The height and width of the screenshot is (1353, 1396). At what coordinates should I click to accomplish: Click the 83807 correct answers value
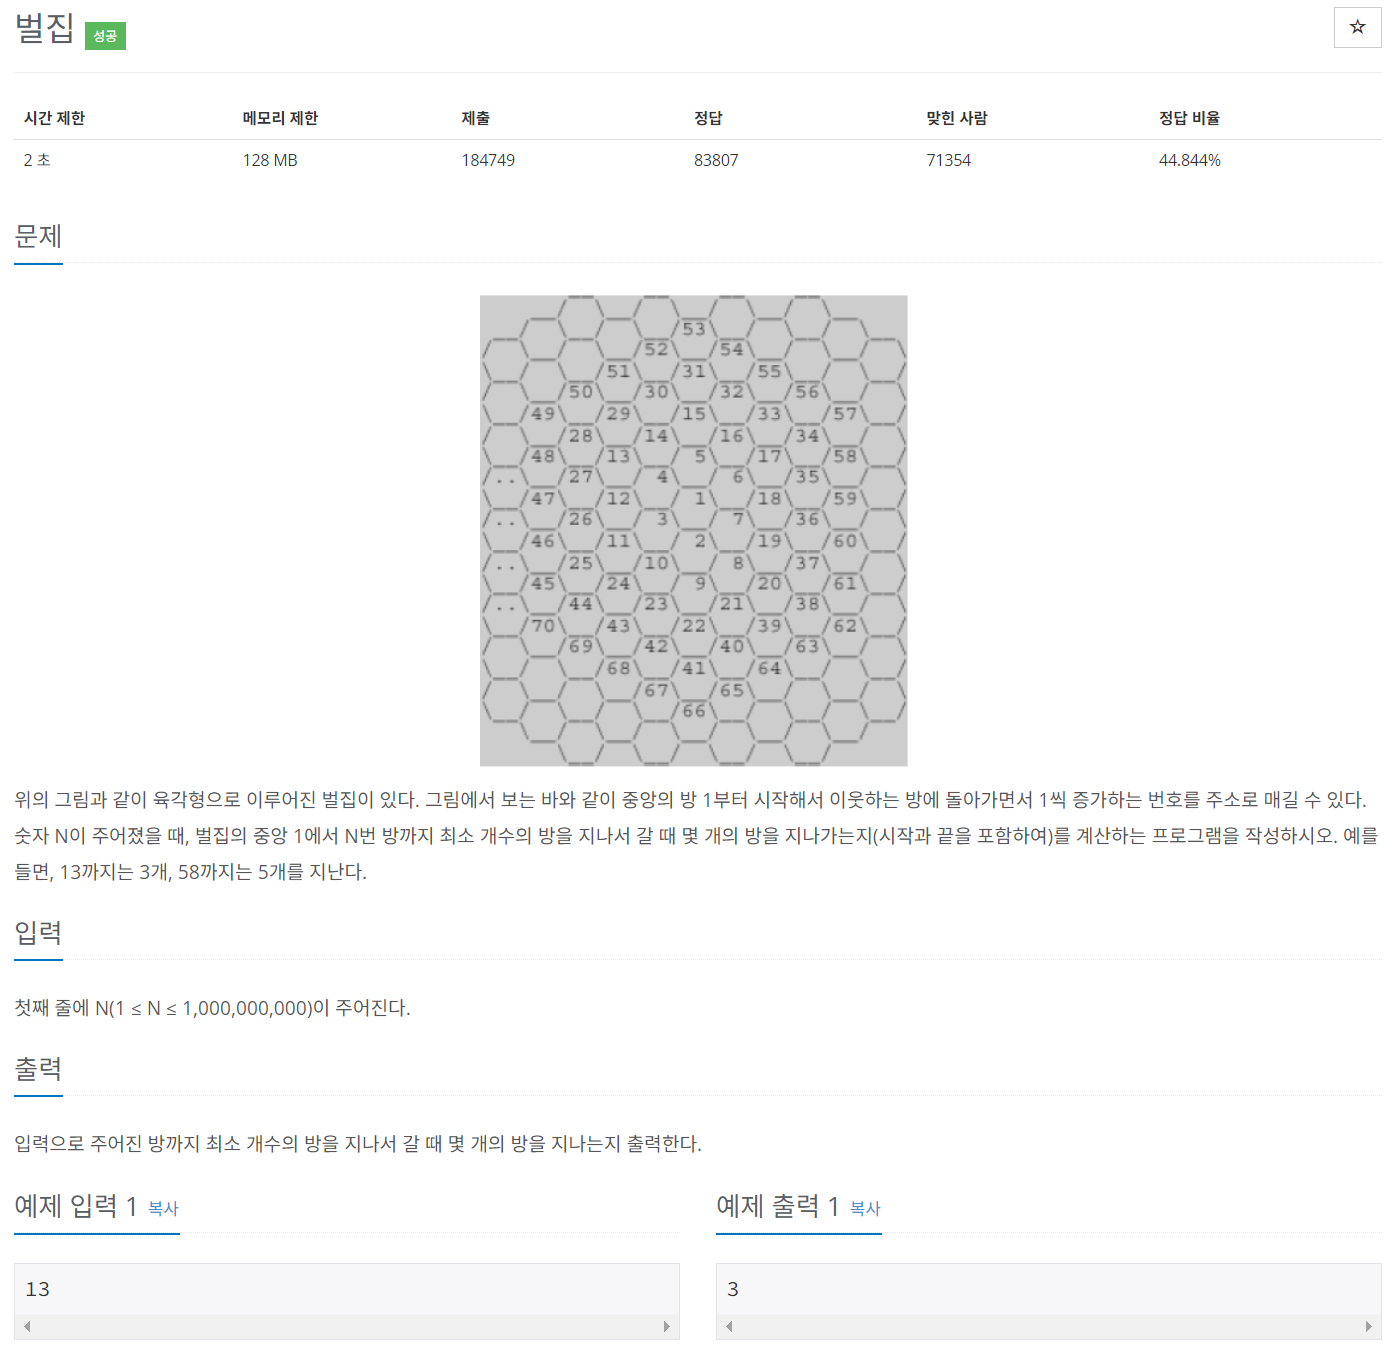716,160
